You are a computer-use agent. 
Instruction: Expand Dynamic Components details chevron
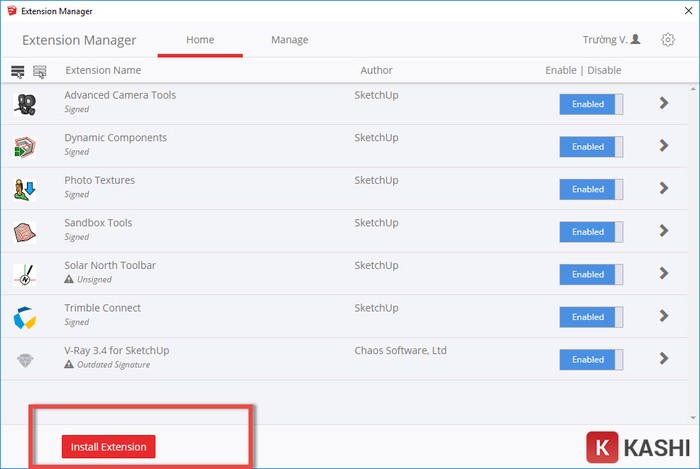click(x=664, y=145)
